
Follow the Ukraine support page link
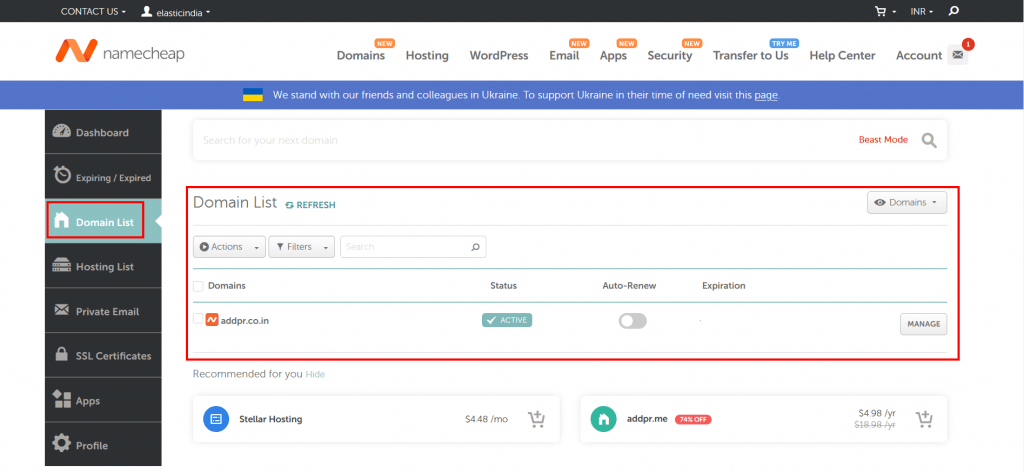pos(766,95)
